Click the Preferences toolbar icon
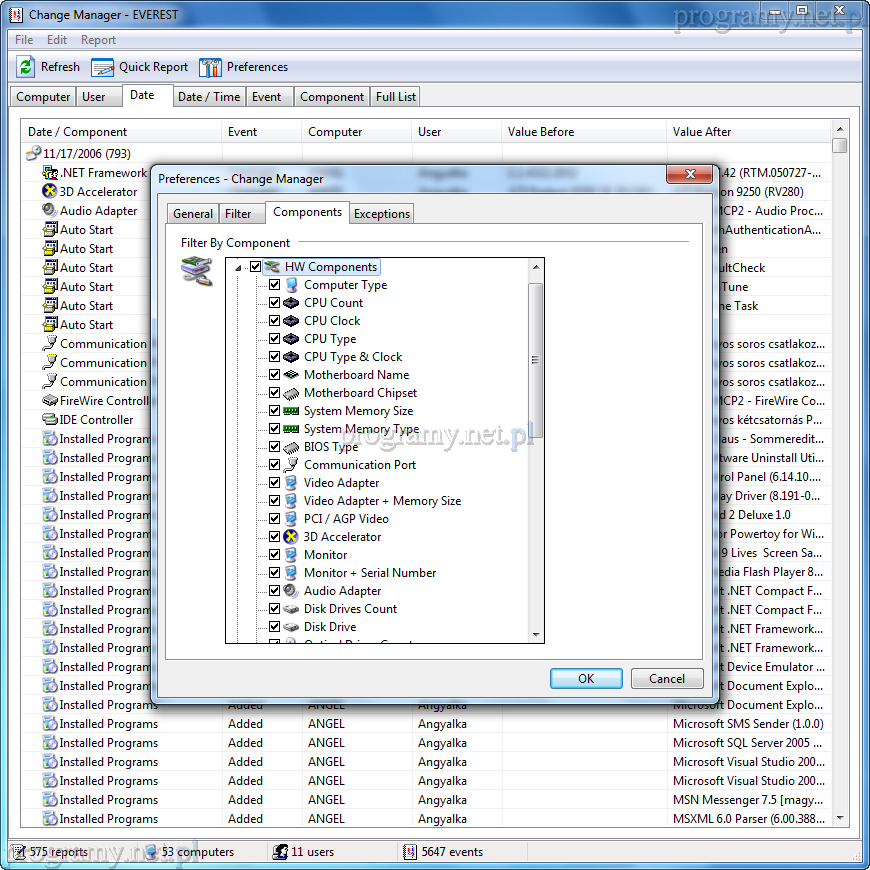The width and height of the screenshot is (870, 870). click(210, 67)
